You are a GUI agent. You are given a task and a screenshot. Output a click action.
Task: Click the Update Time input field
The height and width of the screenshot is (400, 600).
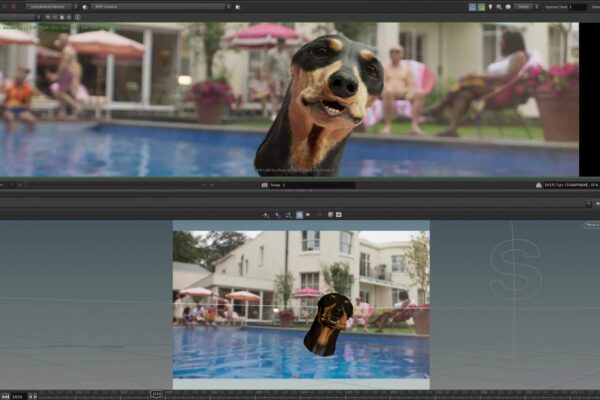click(577, 7)
